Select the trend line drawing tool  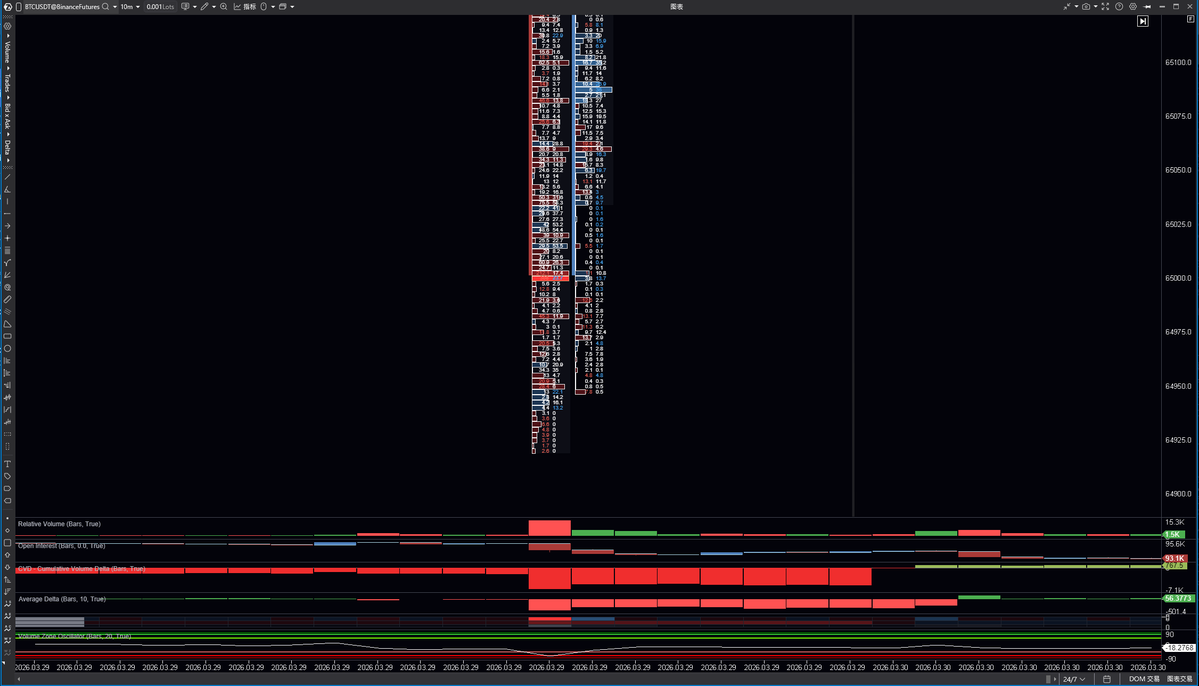coord(8,177)
